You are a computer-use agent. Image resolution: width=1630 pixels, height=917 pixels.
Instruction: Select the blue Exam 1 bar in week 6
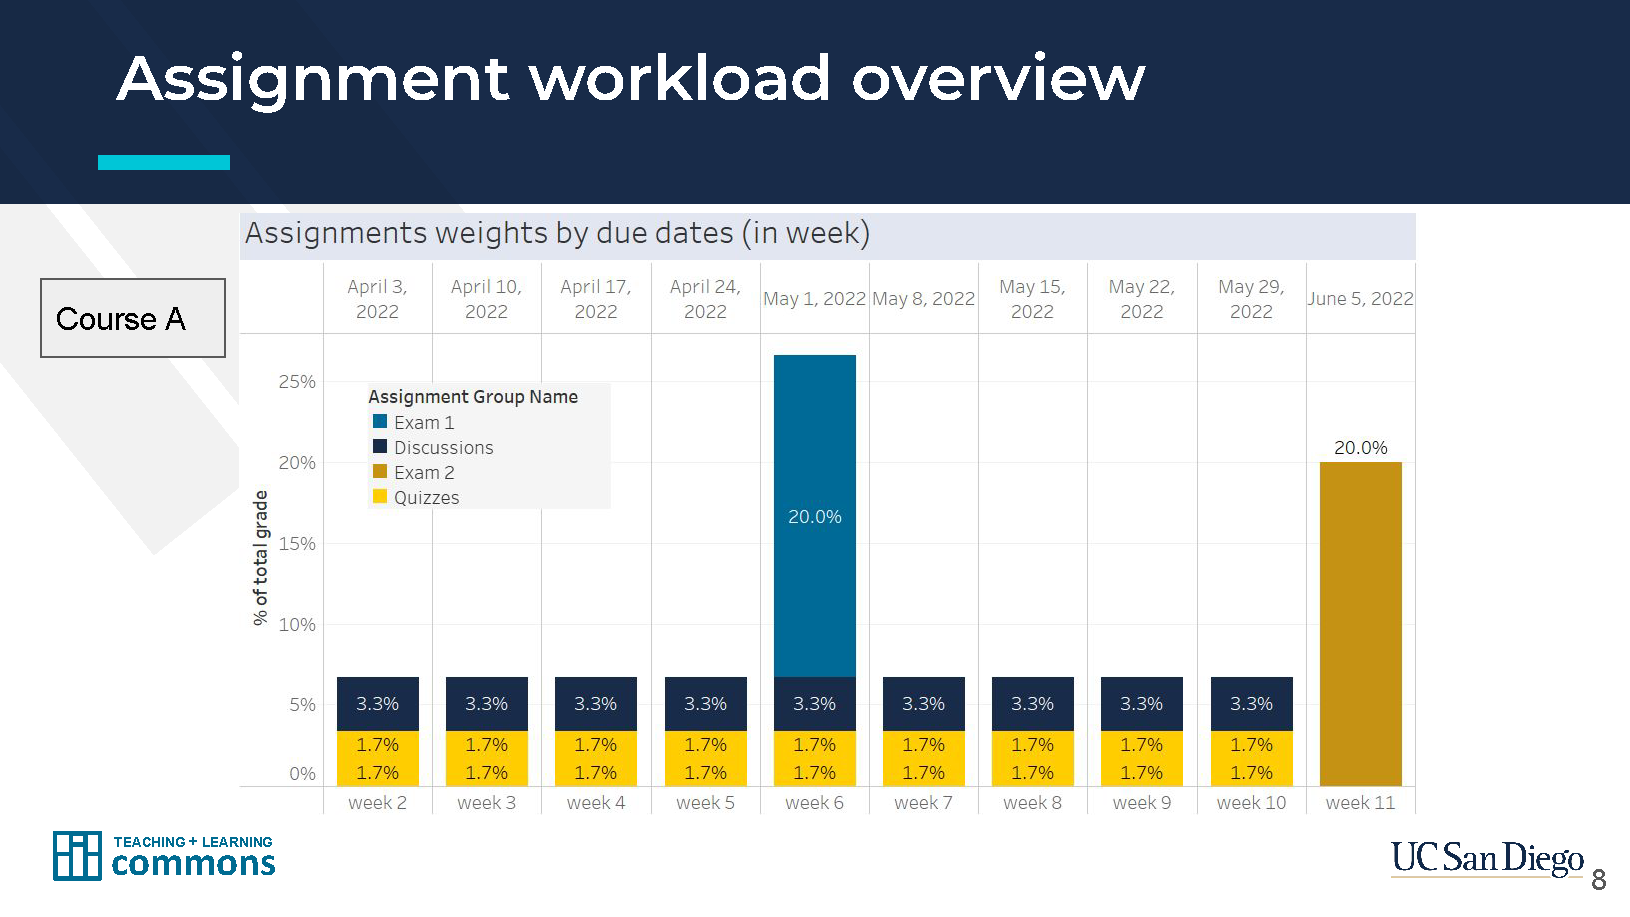[815, 516]
